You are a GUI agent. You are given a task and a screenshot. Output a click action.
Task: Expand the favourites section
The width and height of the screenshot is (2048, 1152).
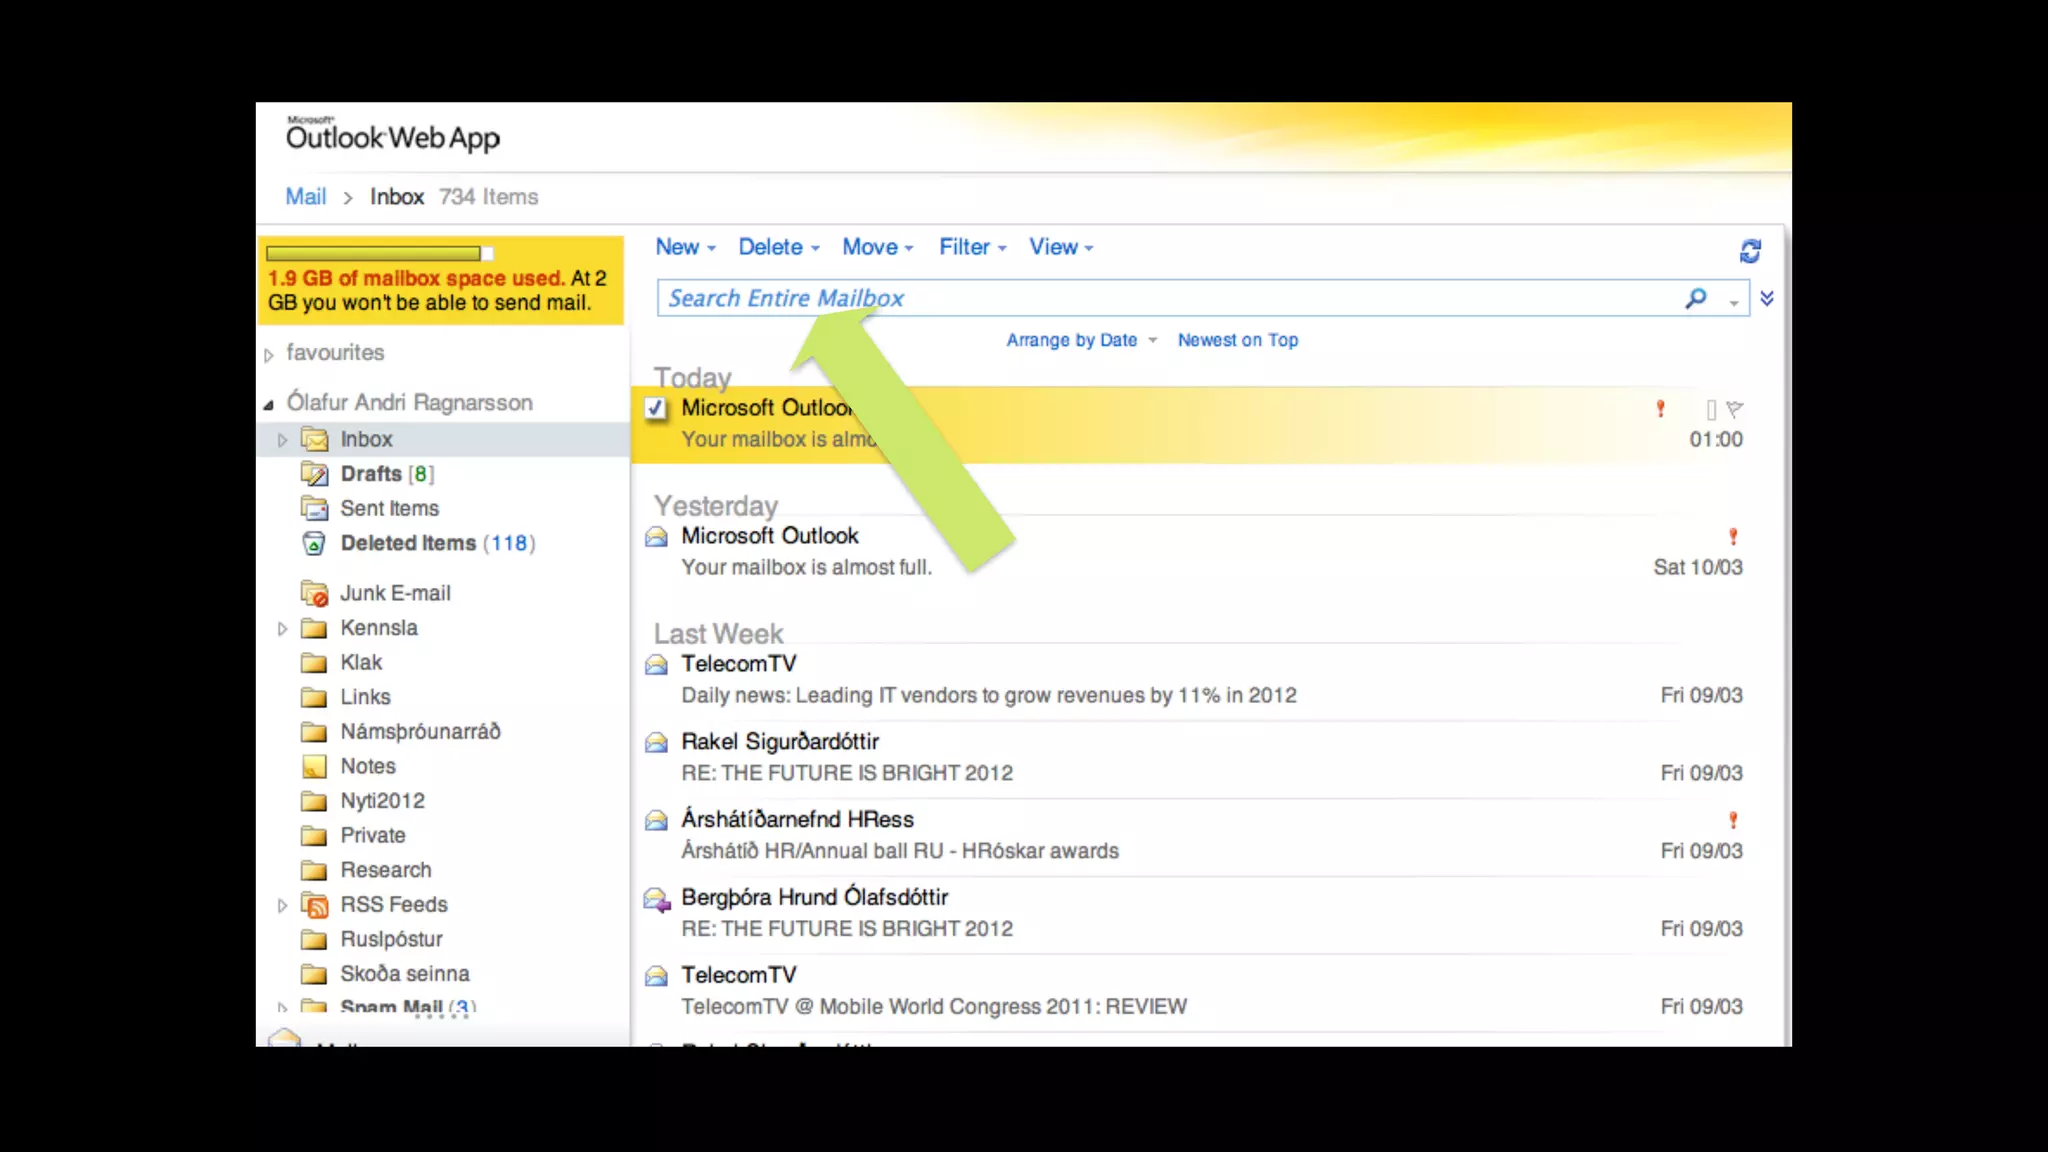coord(269,355)
